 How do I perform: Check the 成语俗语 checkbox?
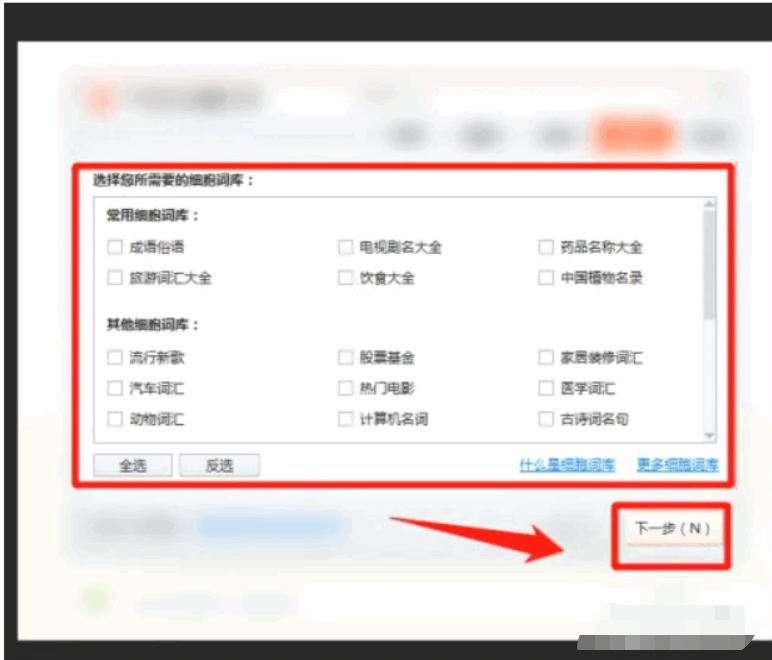[115, 247]
